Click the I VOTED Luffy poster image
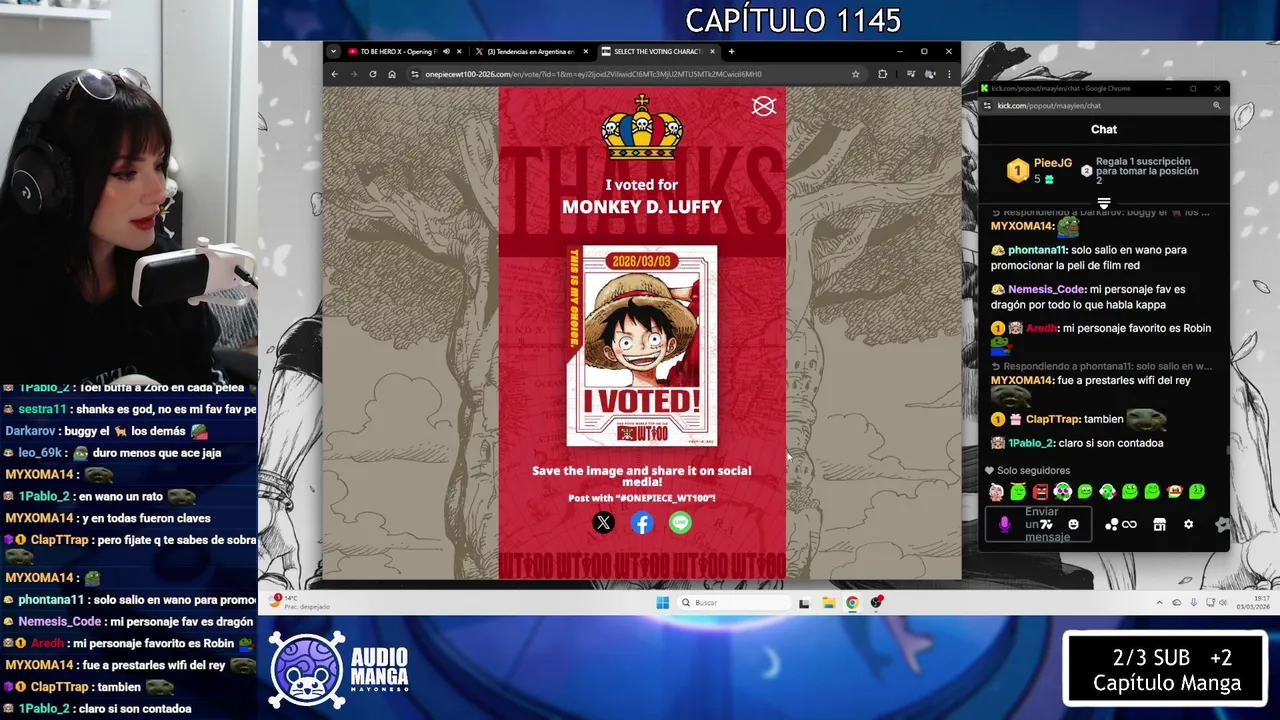 (642, 346)
